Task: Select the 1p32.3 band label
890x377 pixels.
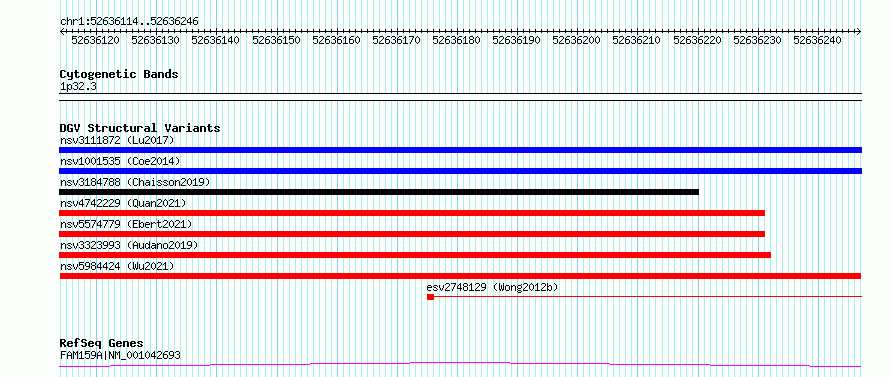Action: click(x=78, y=86)
